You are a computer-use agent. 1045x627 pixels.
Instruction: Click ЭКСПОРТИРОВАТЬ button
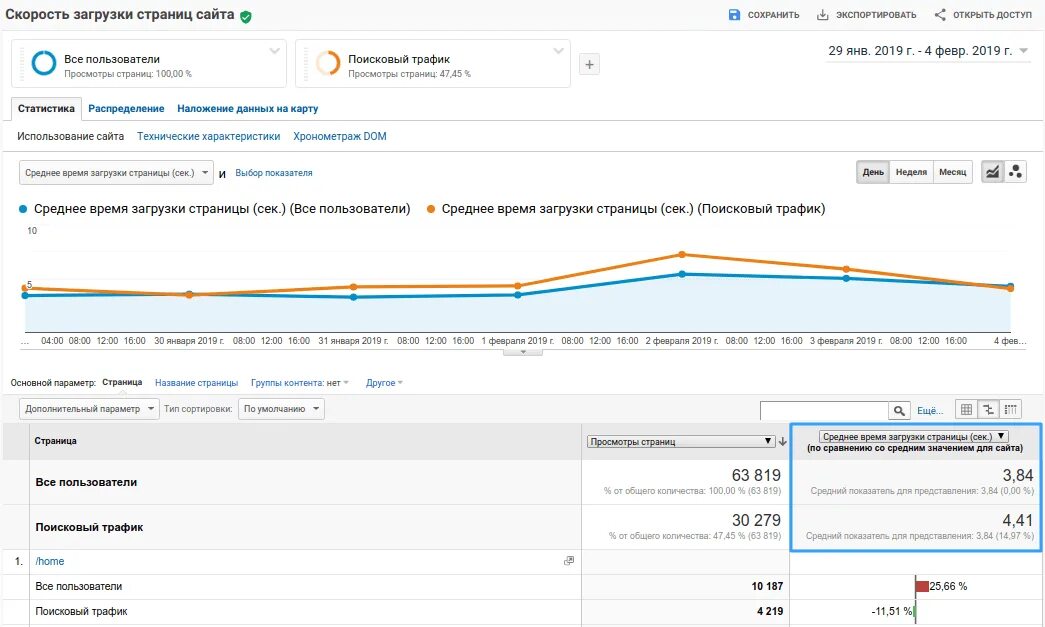coord(866,15)
